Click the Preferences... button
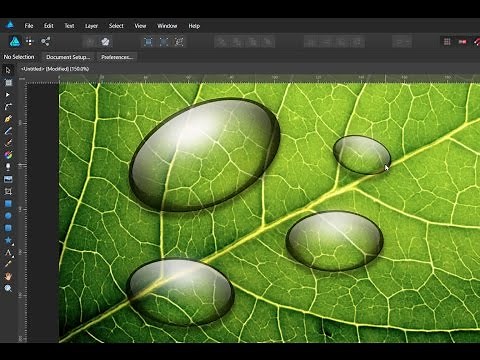The image size is (480, 360). point(117,57)
